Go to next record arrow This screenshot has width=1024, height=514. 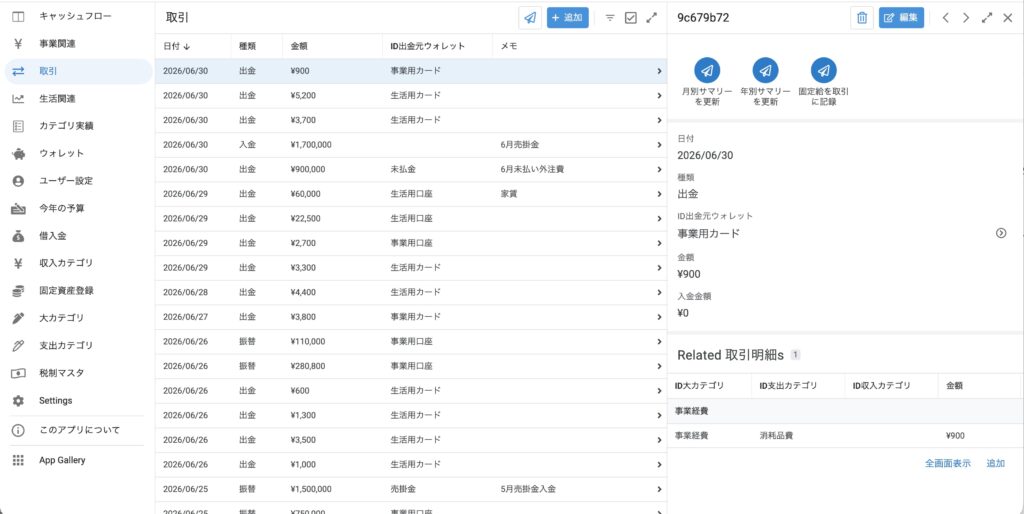tap(966, 18)
